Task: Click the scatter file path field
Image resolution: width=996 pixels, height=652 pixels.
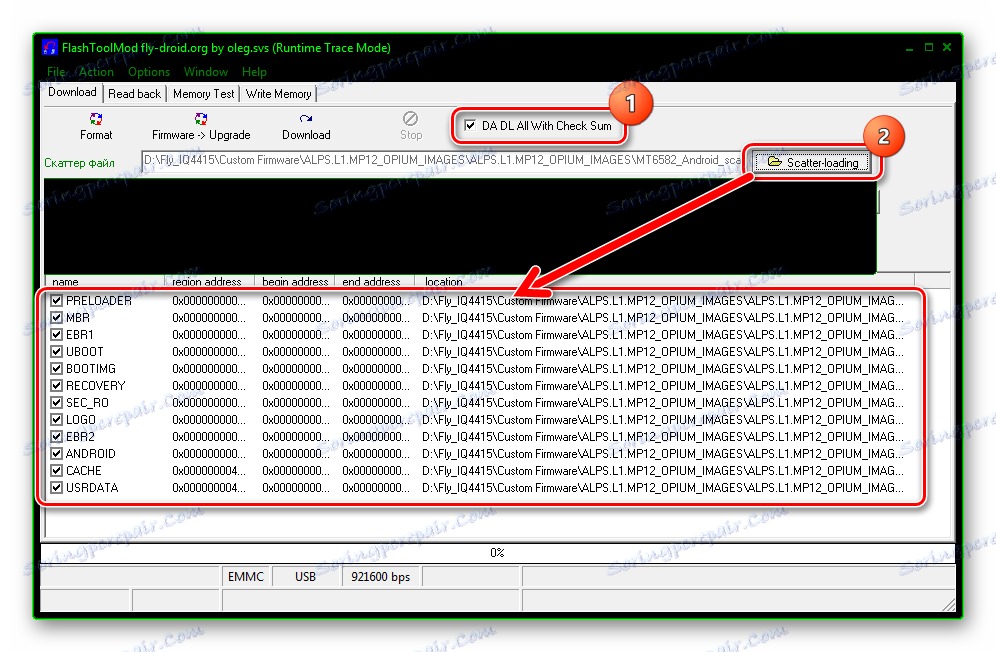Action: 441,160
